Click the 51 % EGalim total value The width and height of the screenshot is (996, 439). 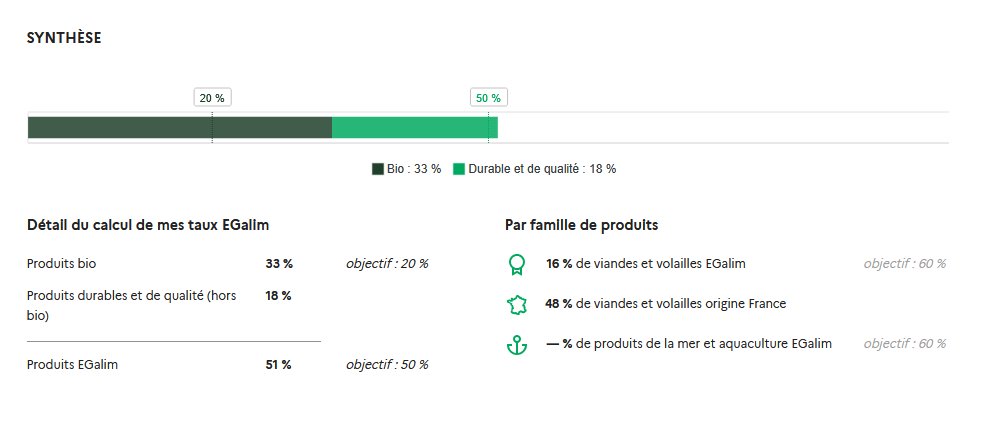pos(278,365)
